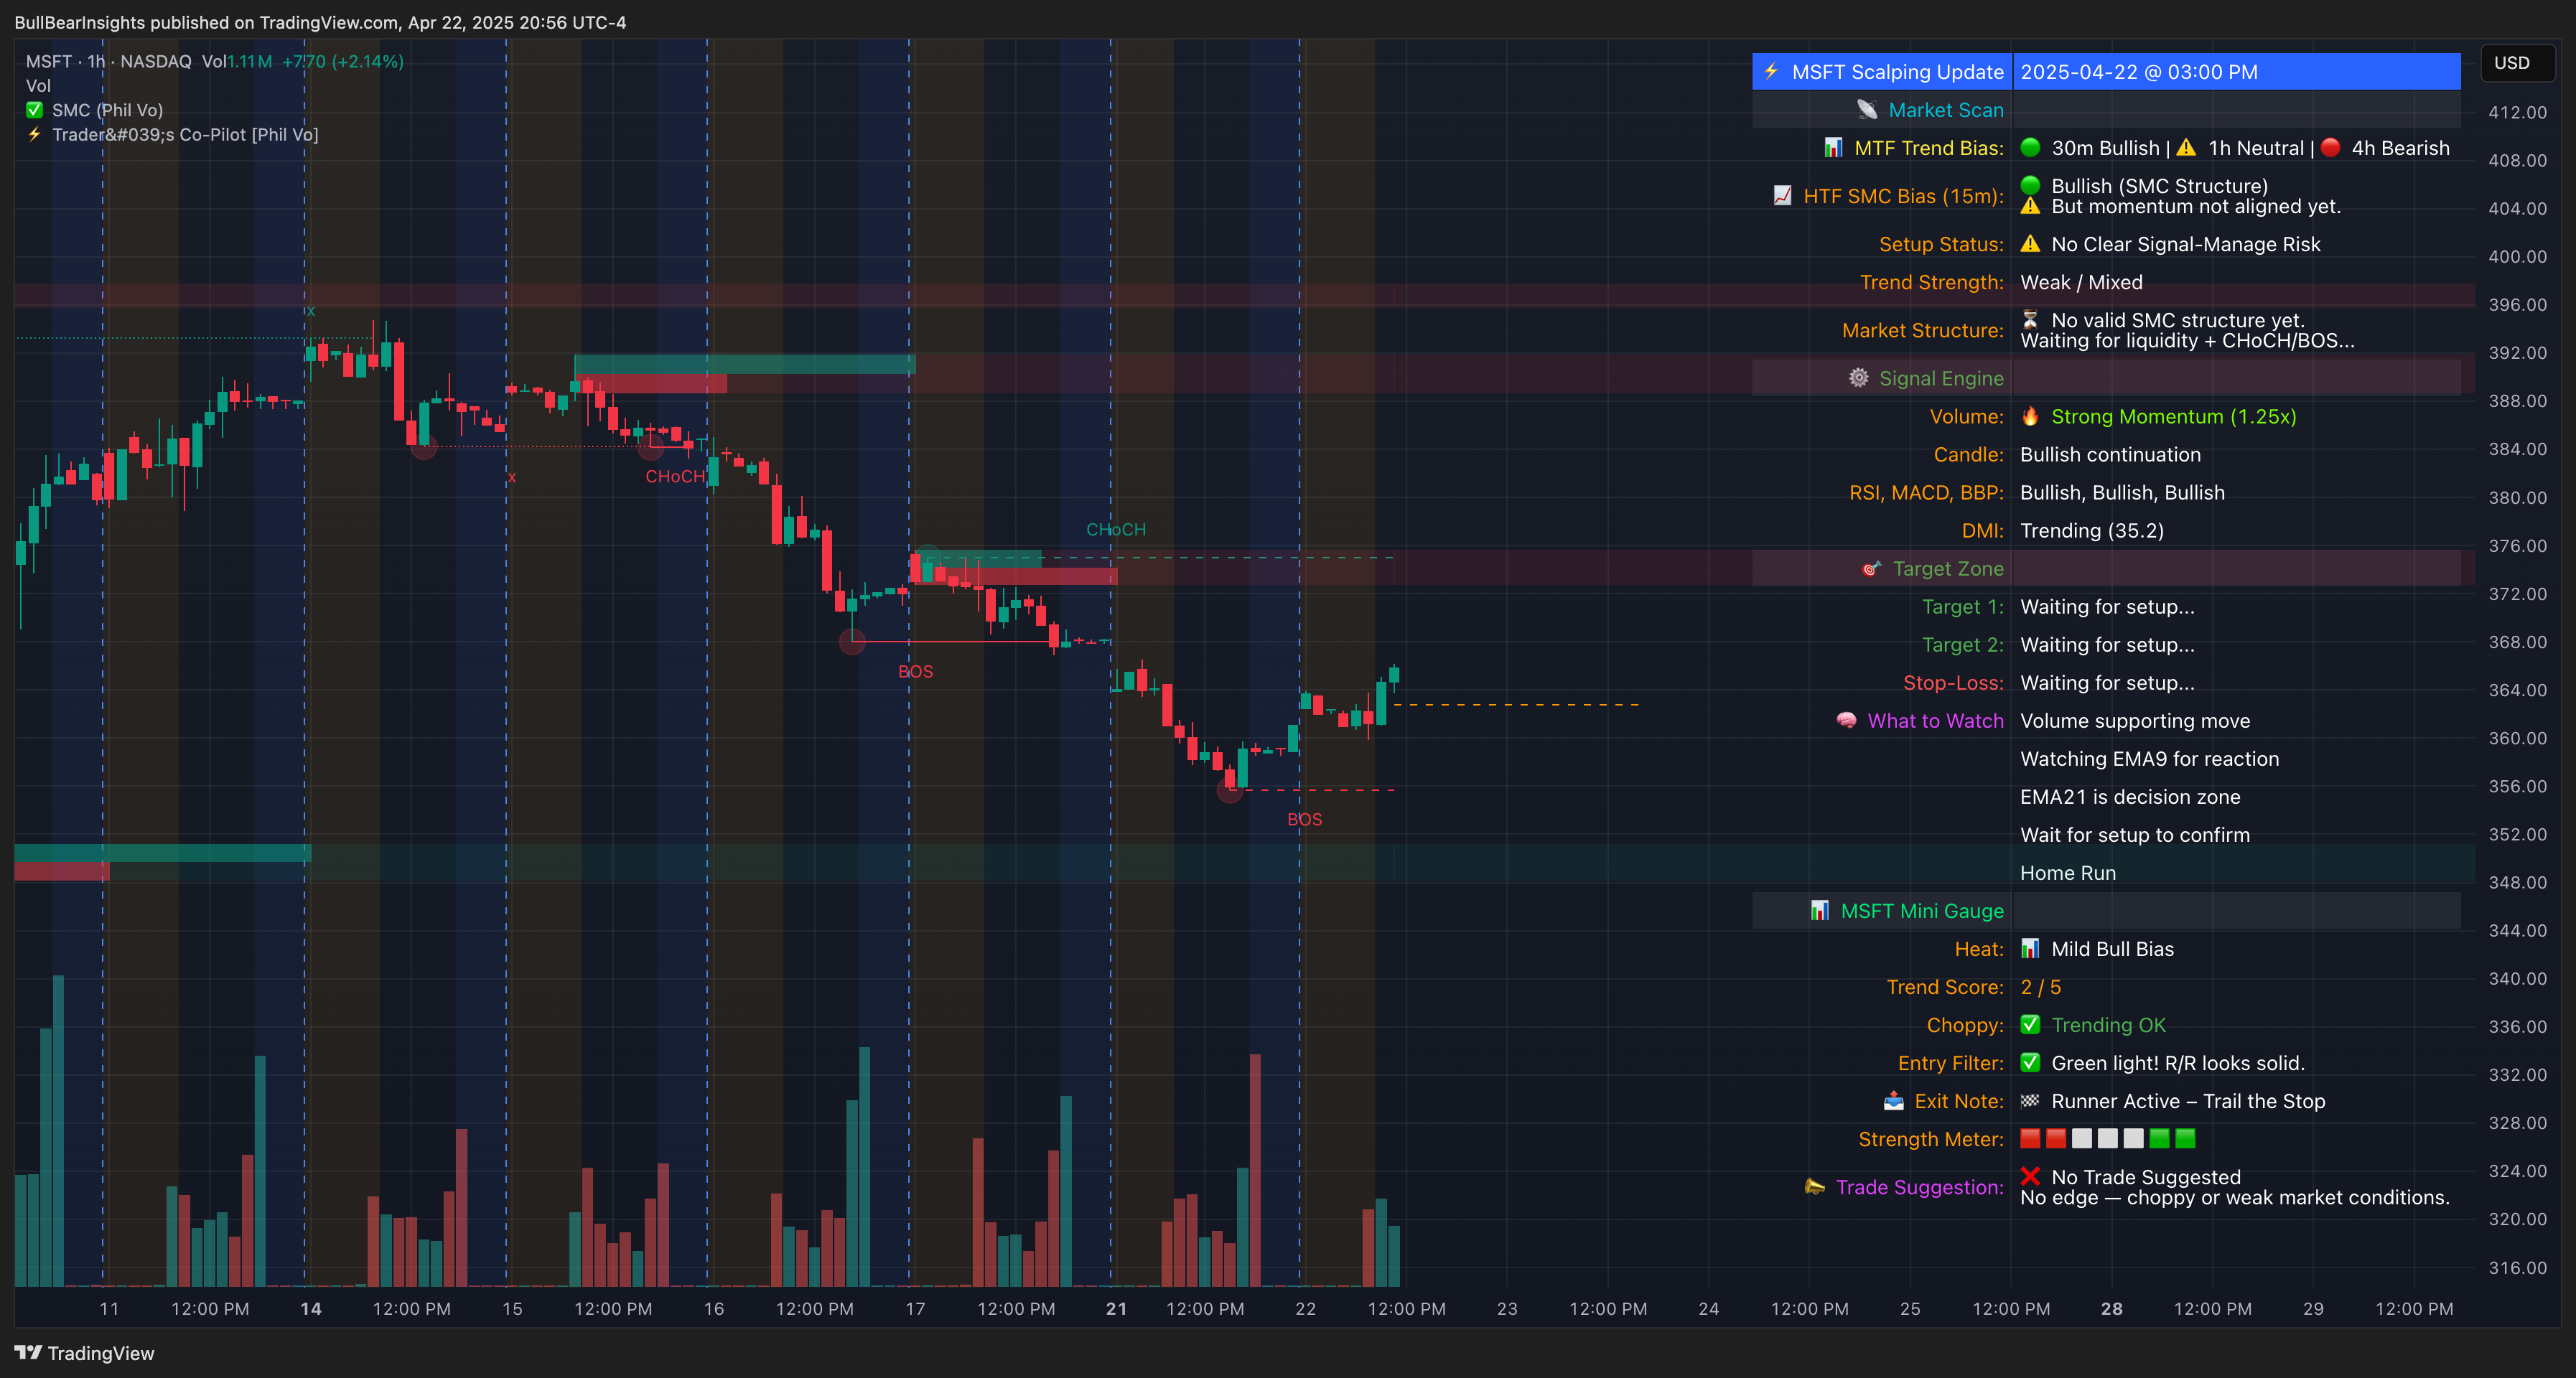Viewport: 2576px width, 1378px height.
Task: Click the TradingView logo at bottom left
Action: (x=28, y=1353)
